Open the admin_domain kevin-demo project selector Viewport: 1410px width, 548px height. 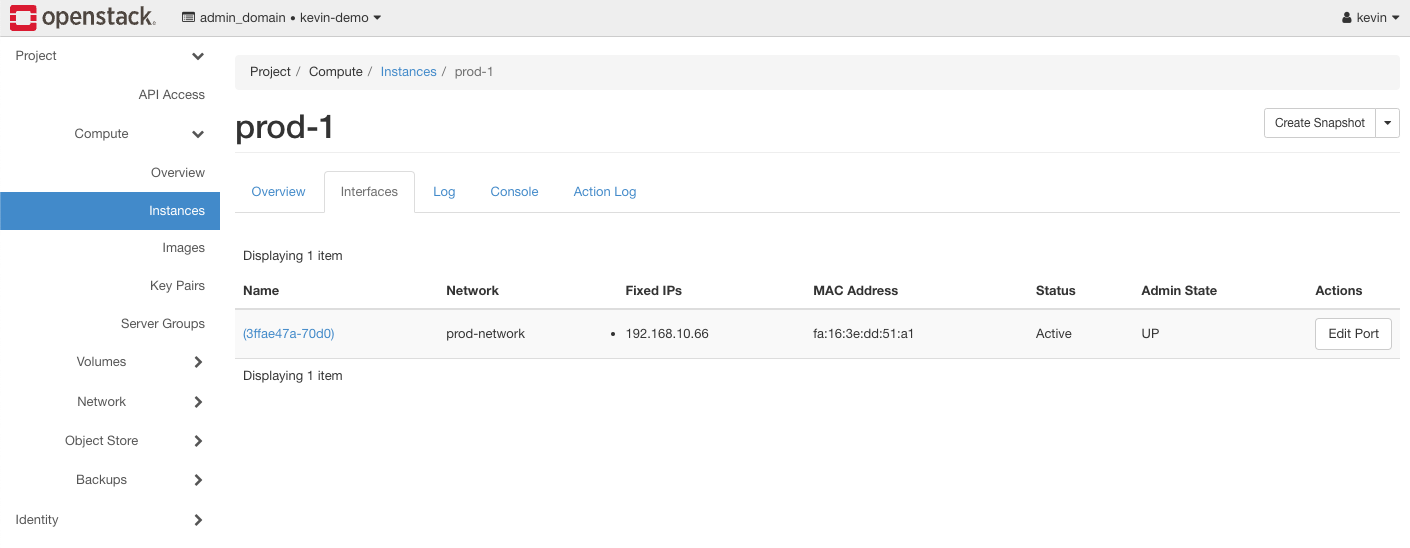tap(281, 18)
